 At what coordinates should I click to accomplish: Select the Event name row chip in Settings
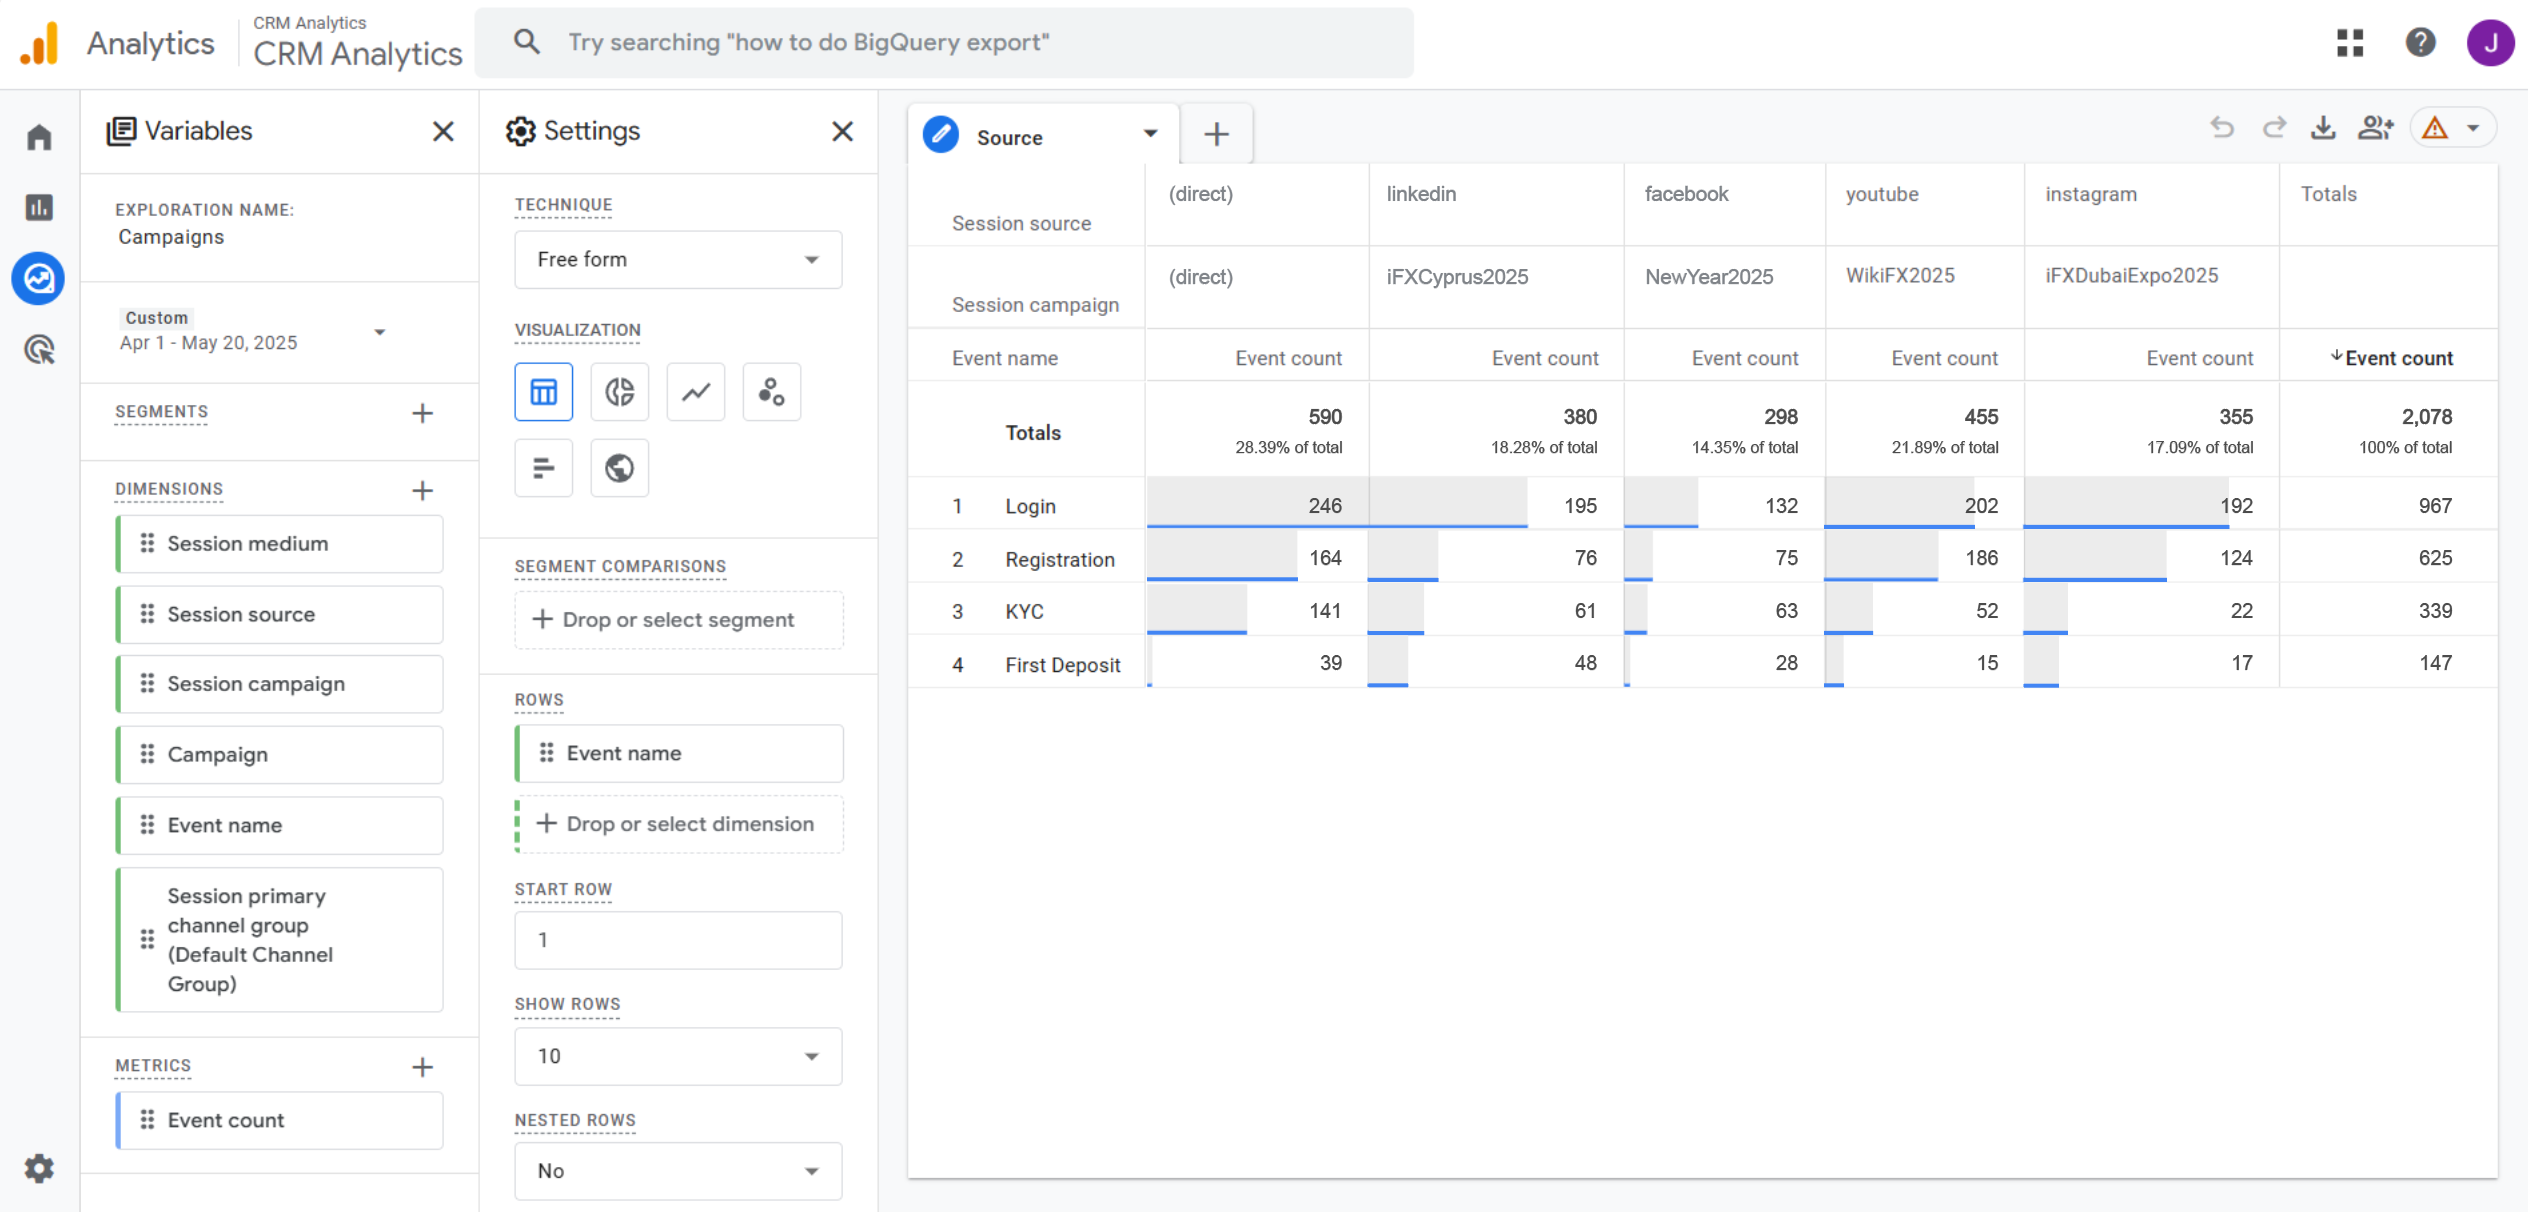click(x=679, y=753)
